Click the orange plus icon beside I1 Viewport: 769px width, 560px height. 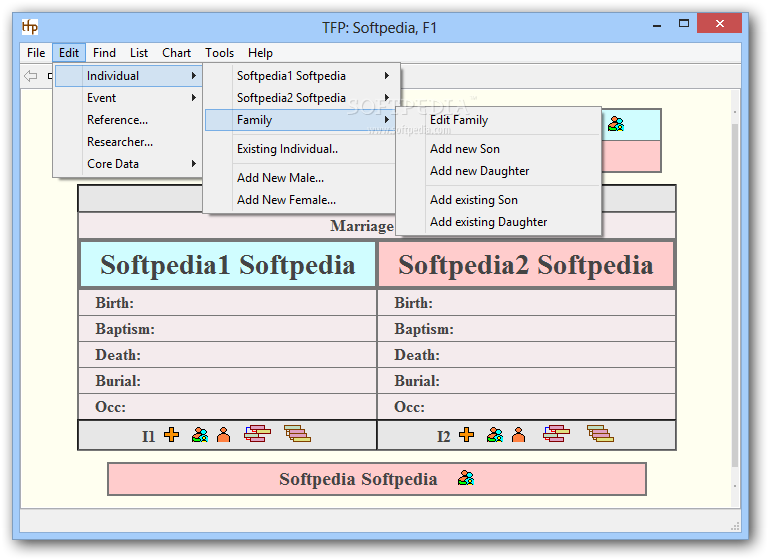[172, 434]
